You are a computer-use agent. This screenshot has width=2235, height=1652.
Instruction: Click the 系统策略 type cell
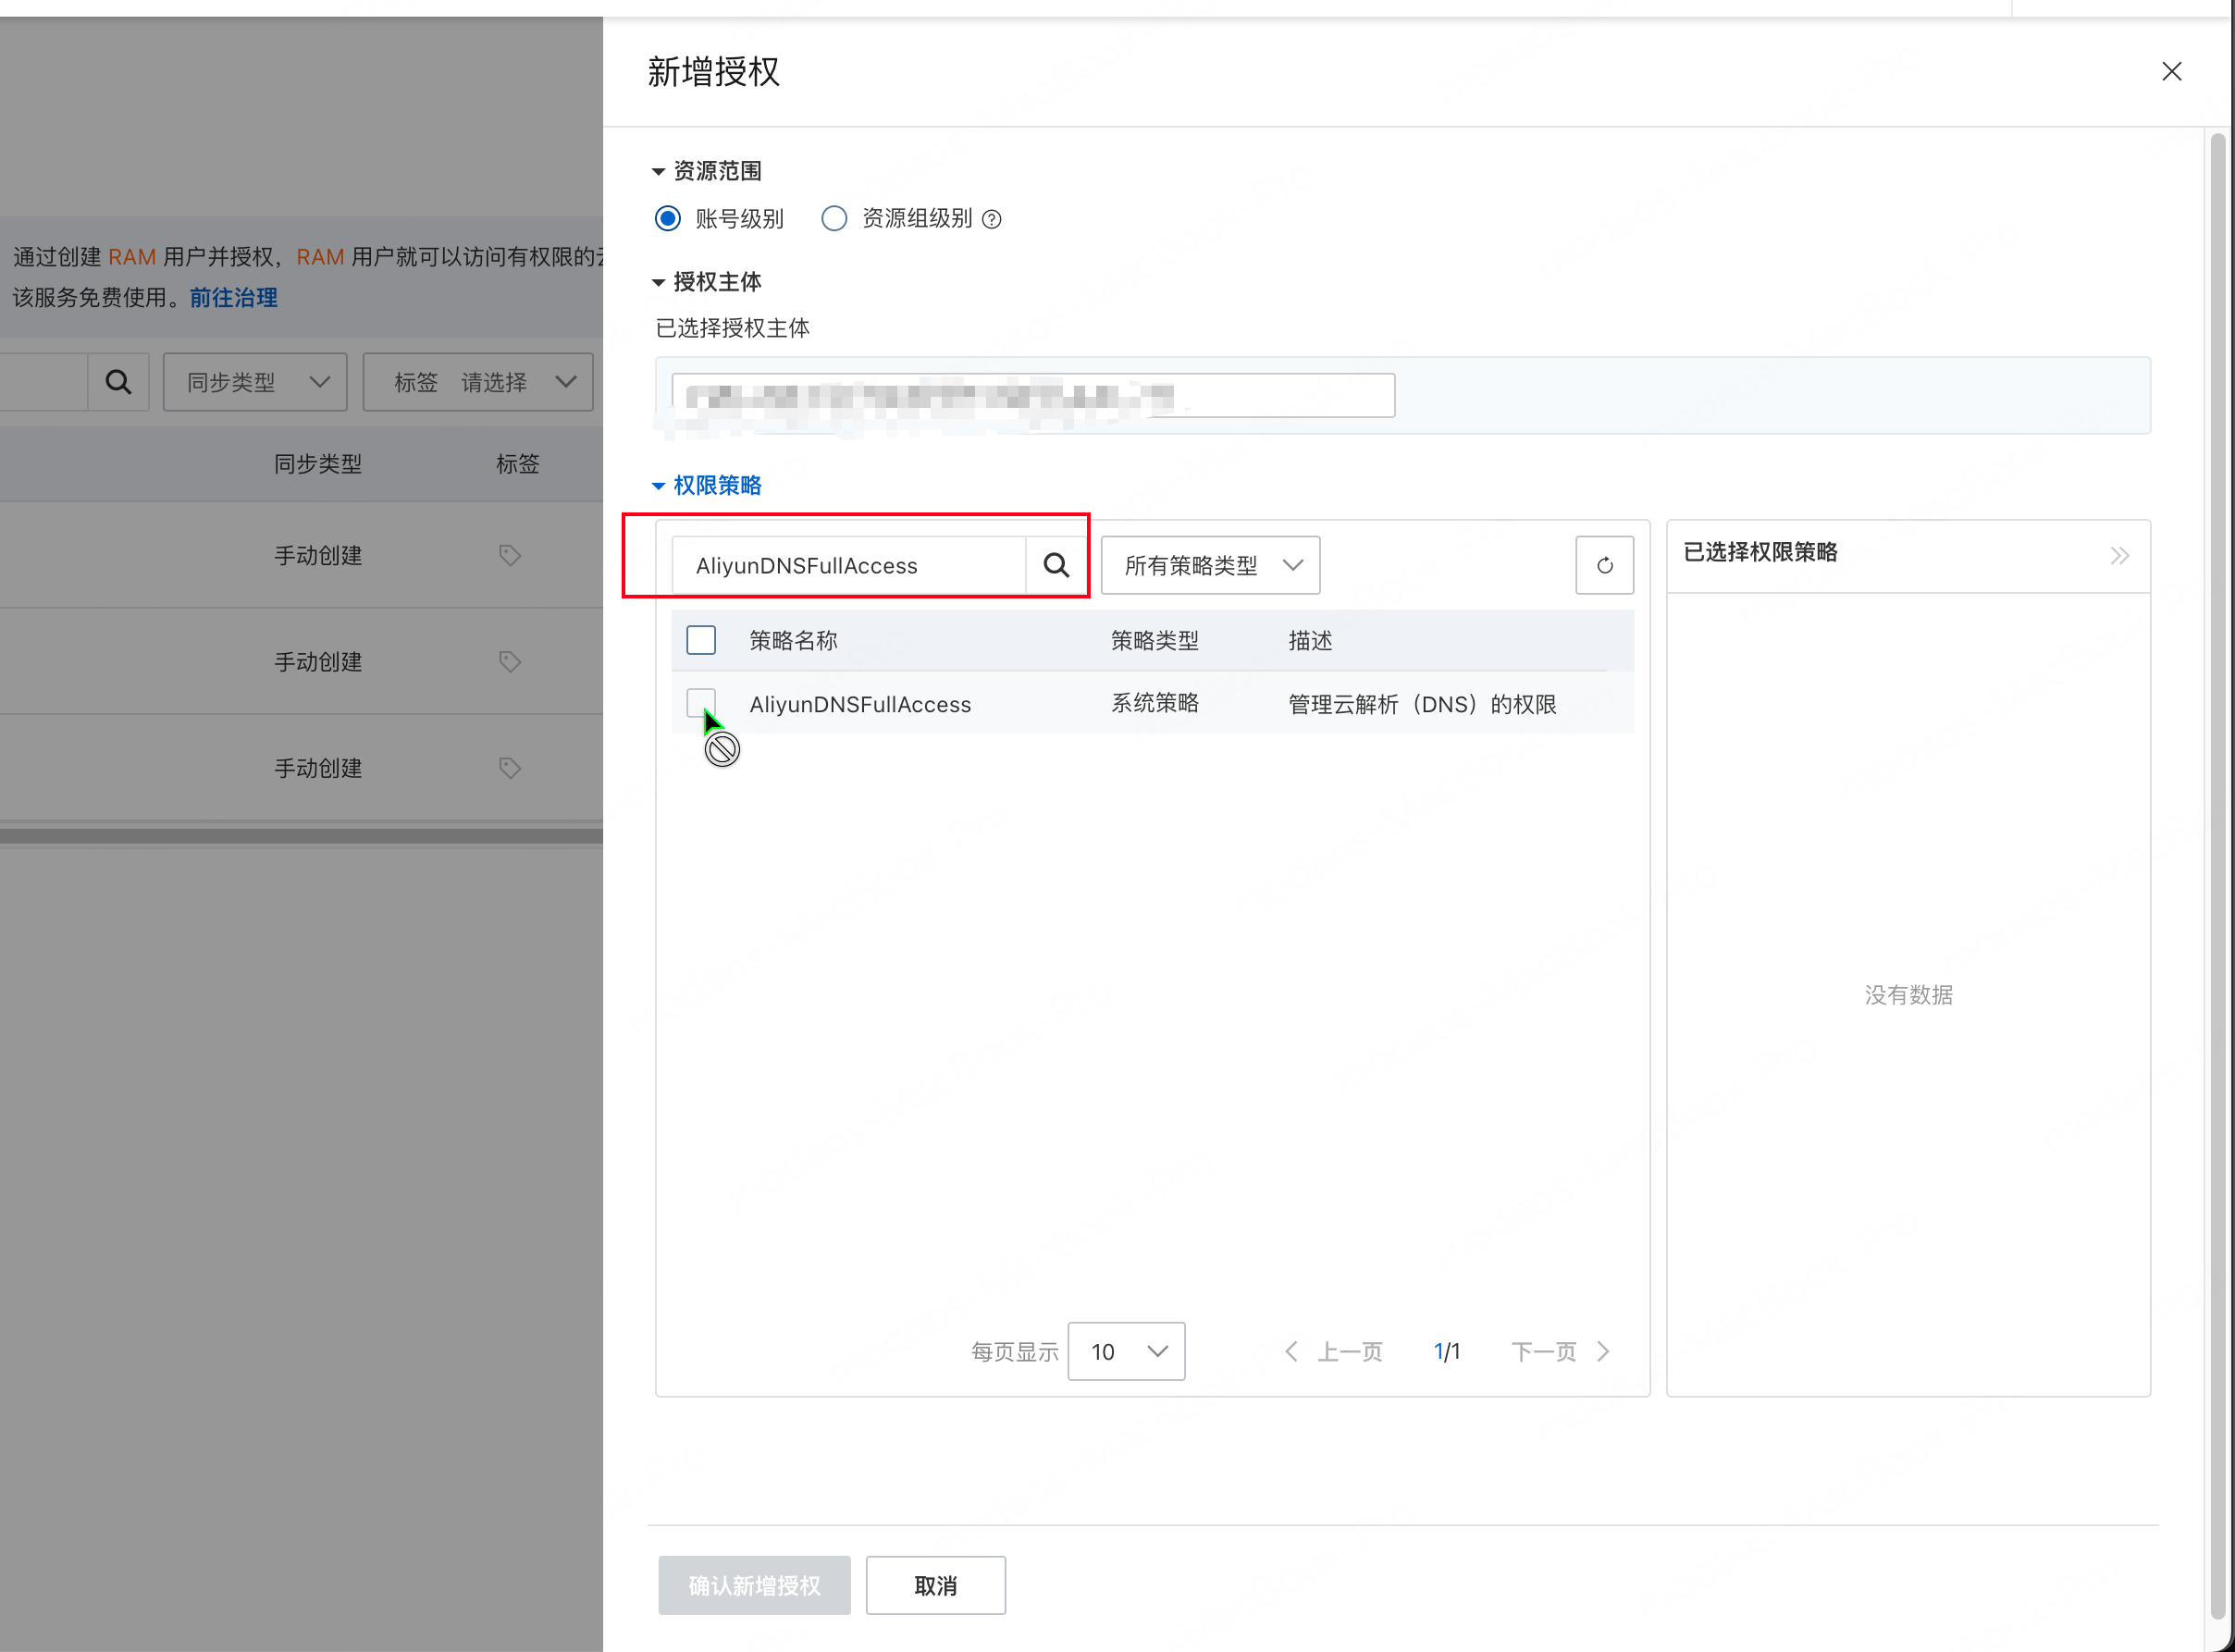1155,703
